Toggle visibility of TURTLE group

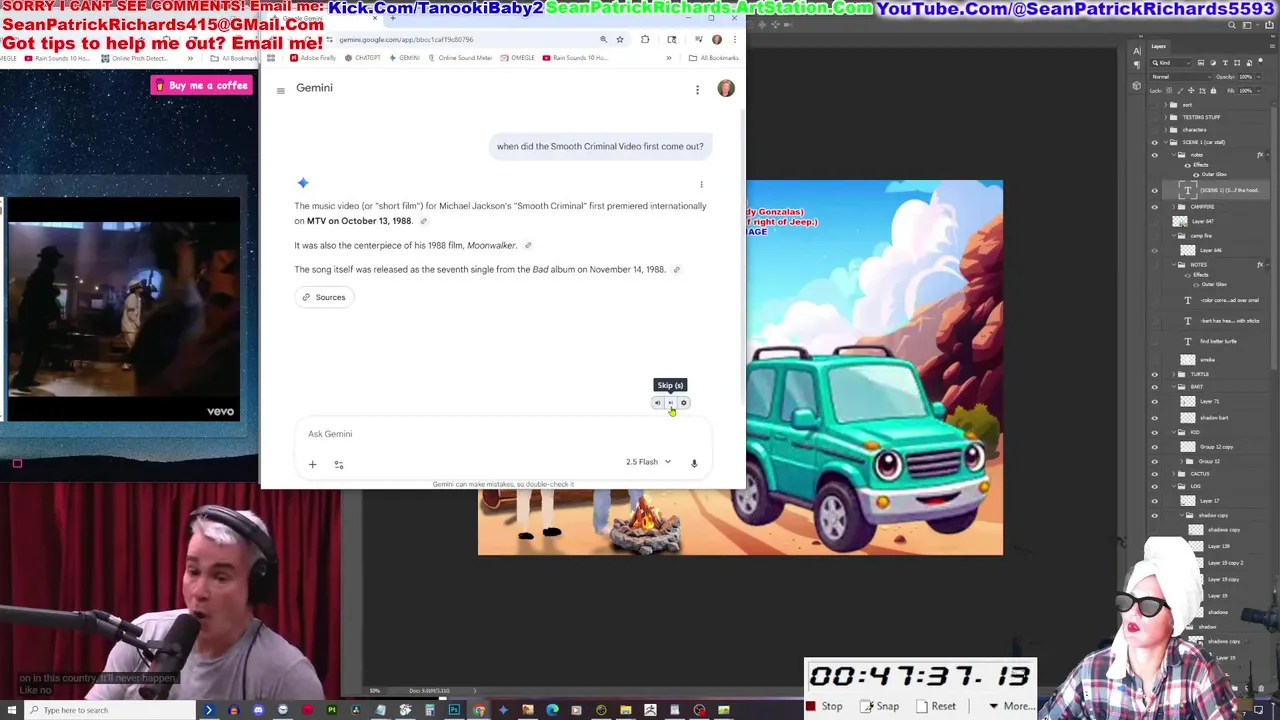[1154, 374]
